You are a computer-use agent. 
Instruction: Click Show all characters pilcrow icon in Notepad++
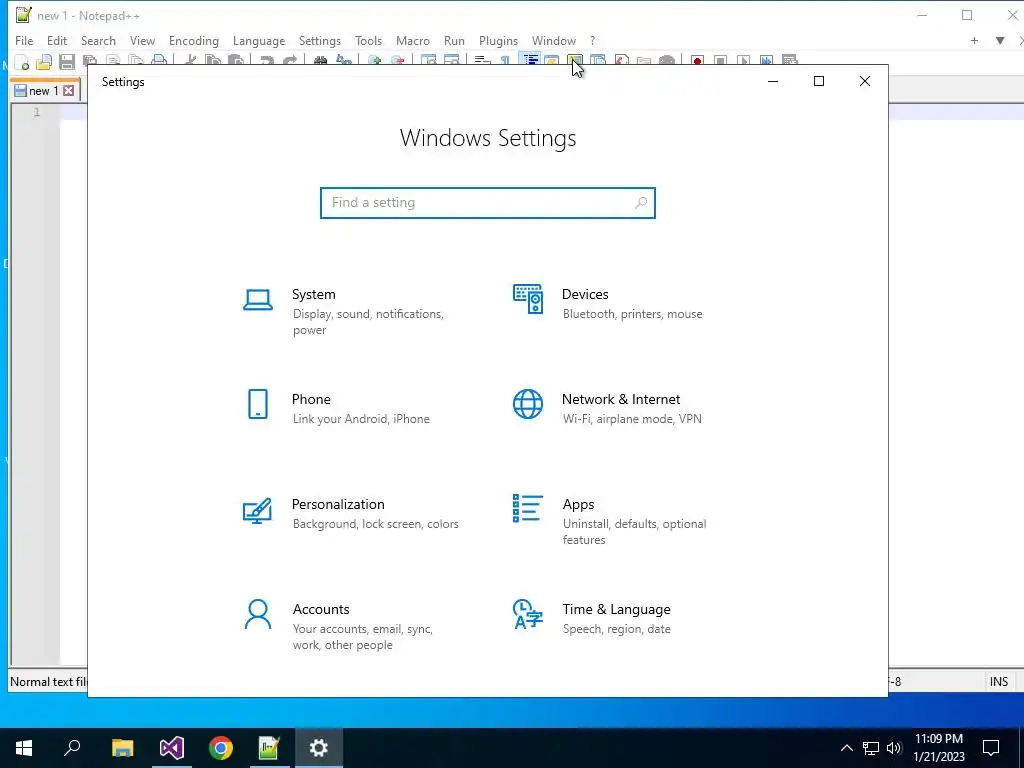coord(505,61)
